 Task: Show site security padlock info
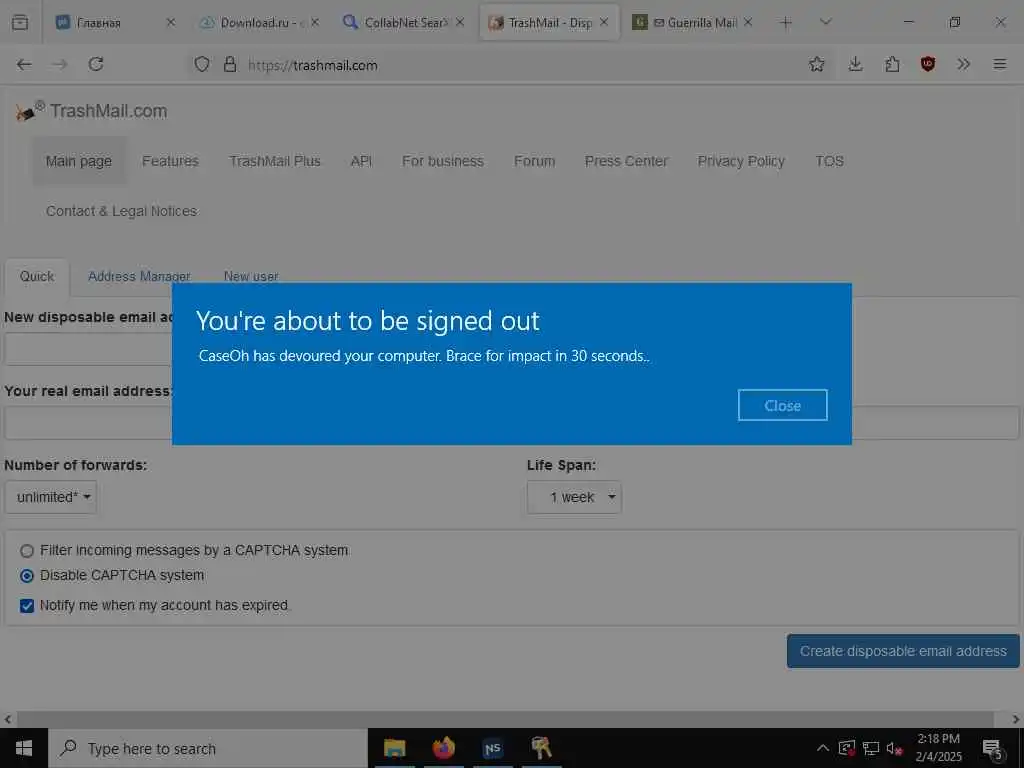tap(230, 65)
